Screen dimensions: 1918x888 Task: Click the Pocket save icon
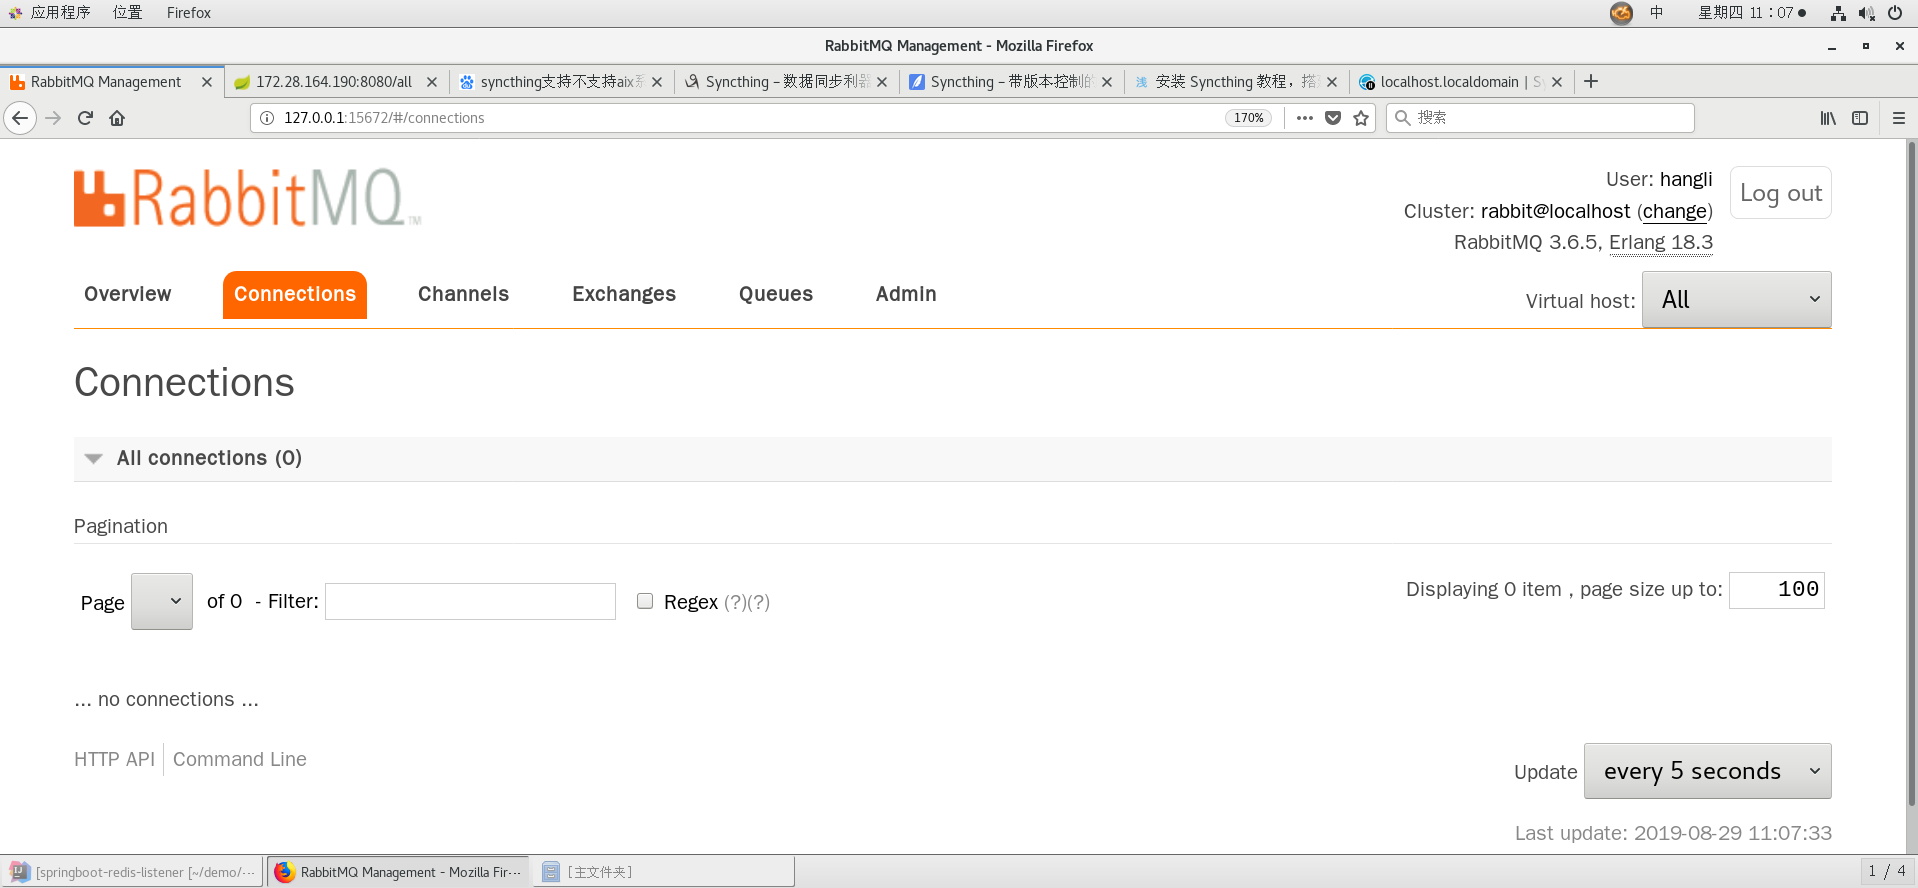[1333, 118]
